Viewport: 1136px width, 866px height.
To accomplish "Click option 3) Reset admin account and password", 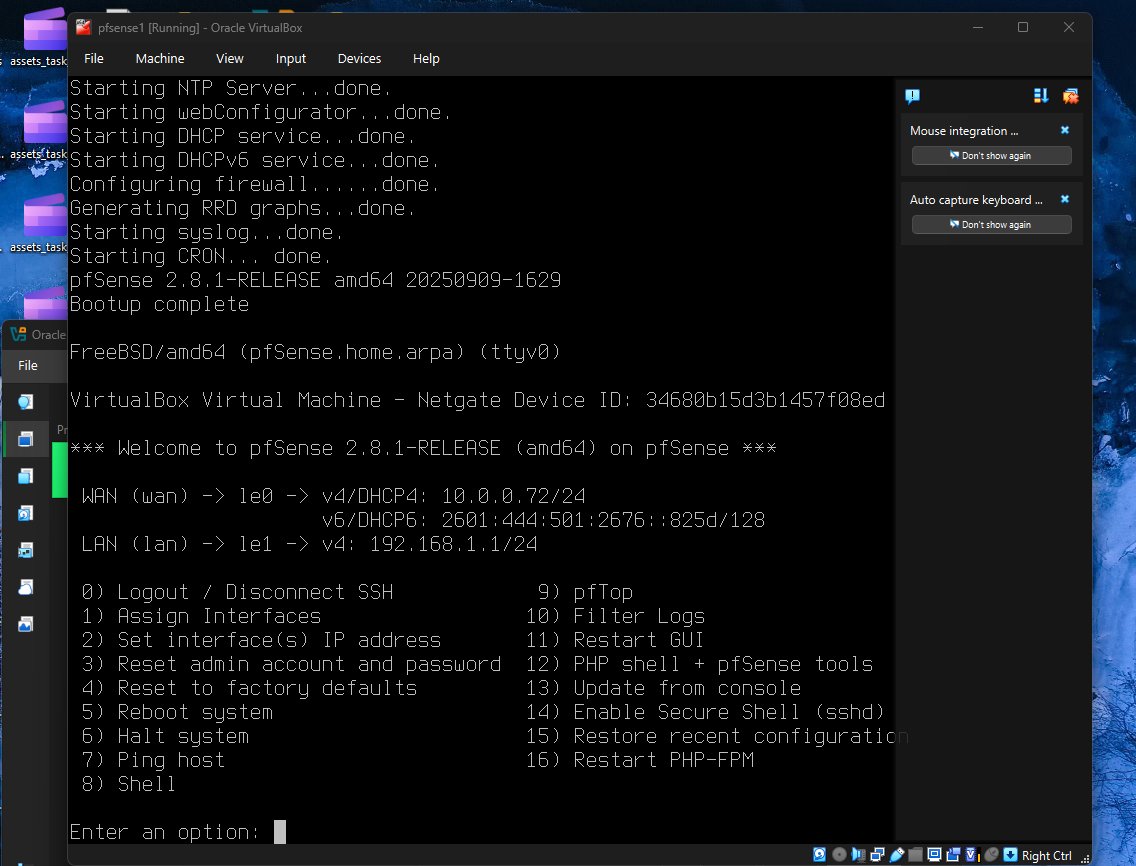I will click(x=291, y=664).
